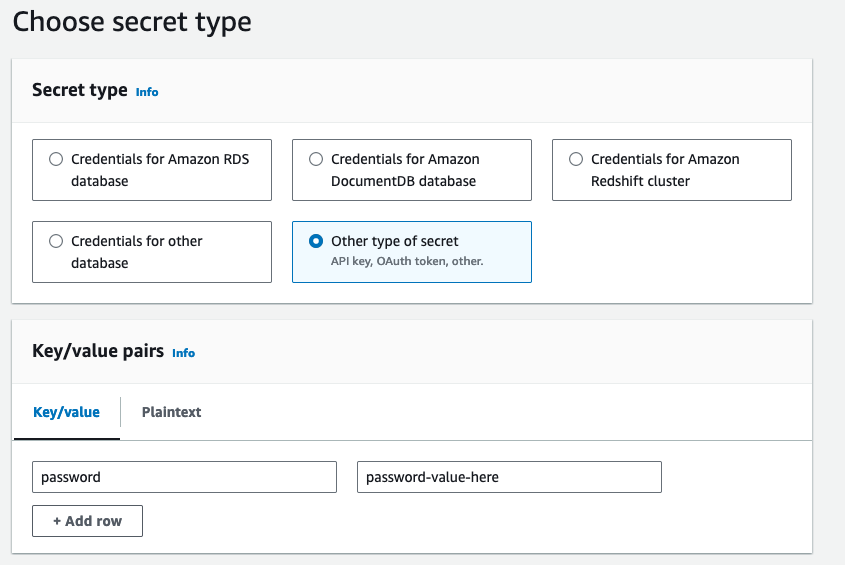Switch to the Key/value tab
This screenshot has width=845, height=565.
tap(66, 412)
